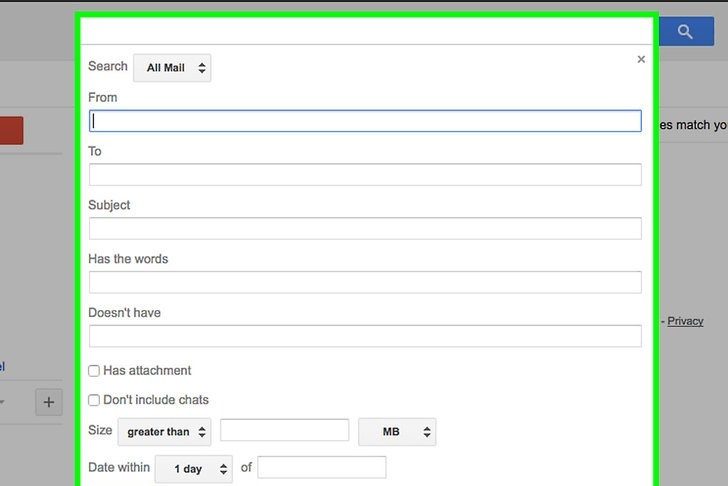Click the main search bar at top
Image resolution: width=728 pixels, height=486 pixels.
pyautogui.click(x=365, y=30)
